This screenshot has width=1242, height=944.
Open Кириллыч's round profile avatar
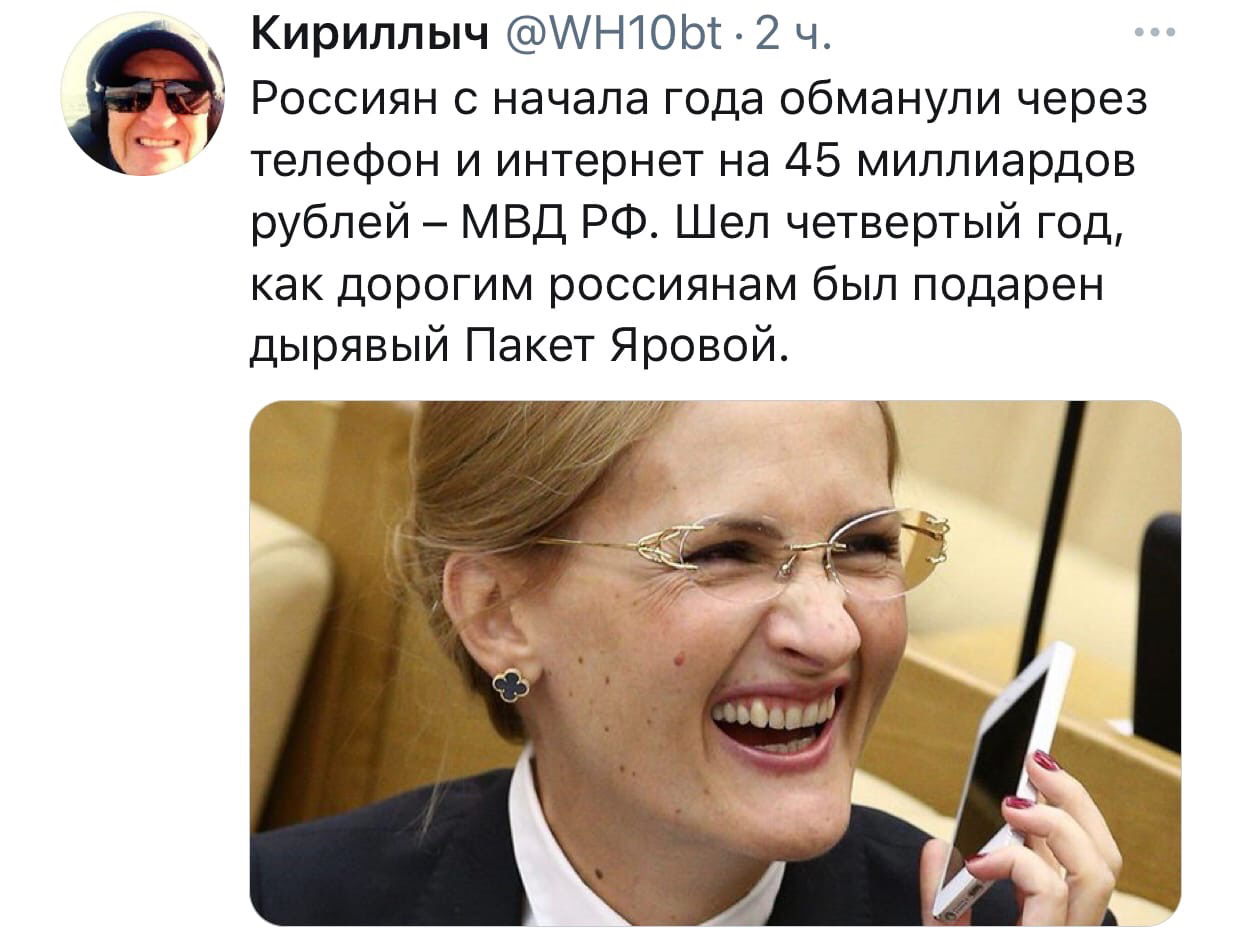click(143, 95)
